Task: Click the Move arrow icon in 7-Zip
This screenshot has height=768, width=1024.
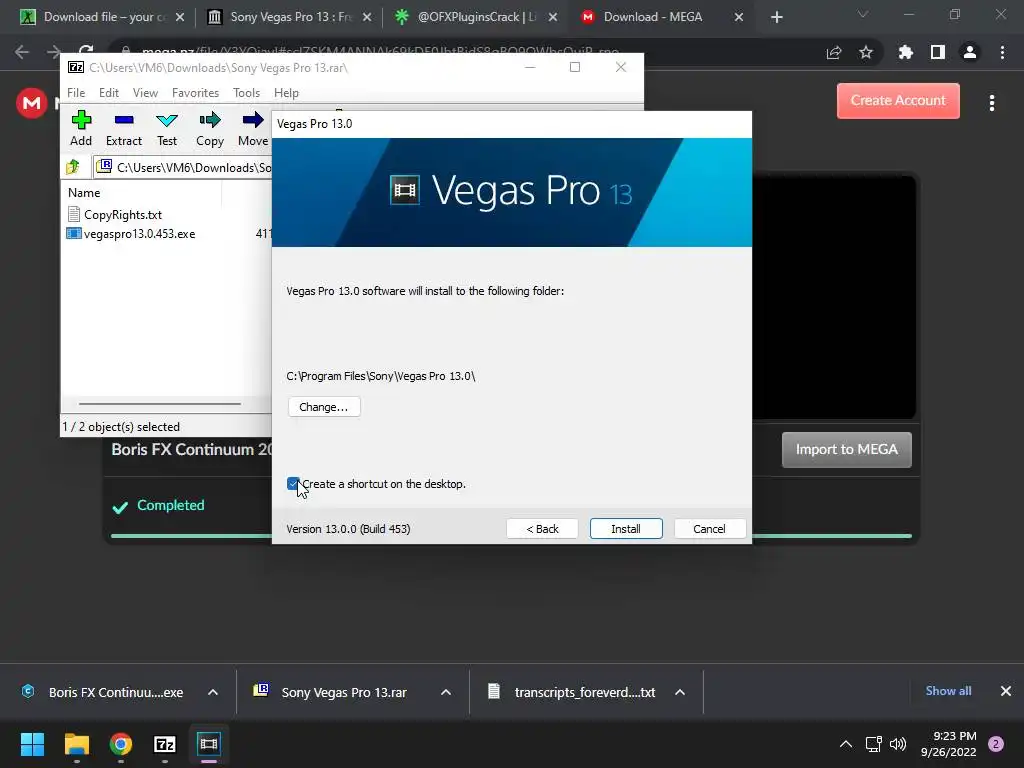Action: pos(253,120)
